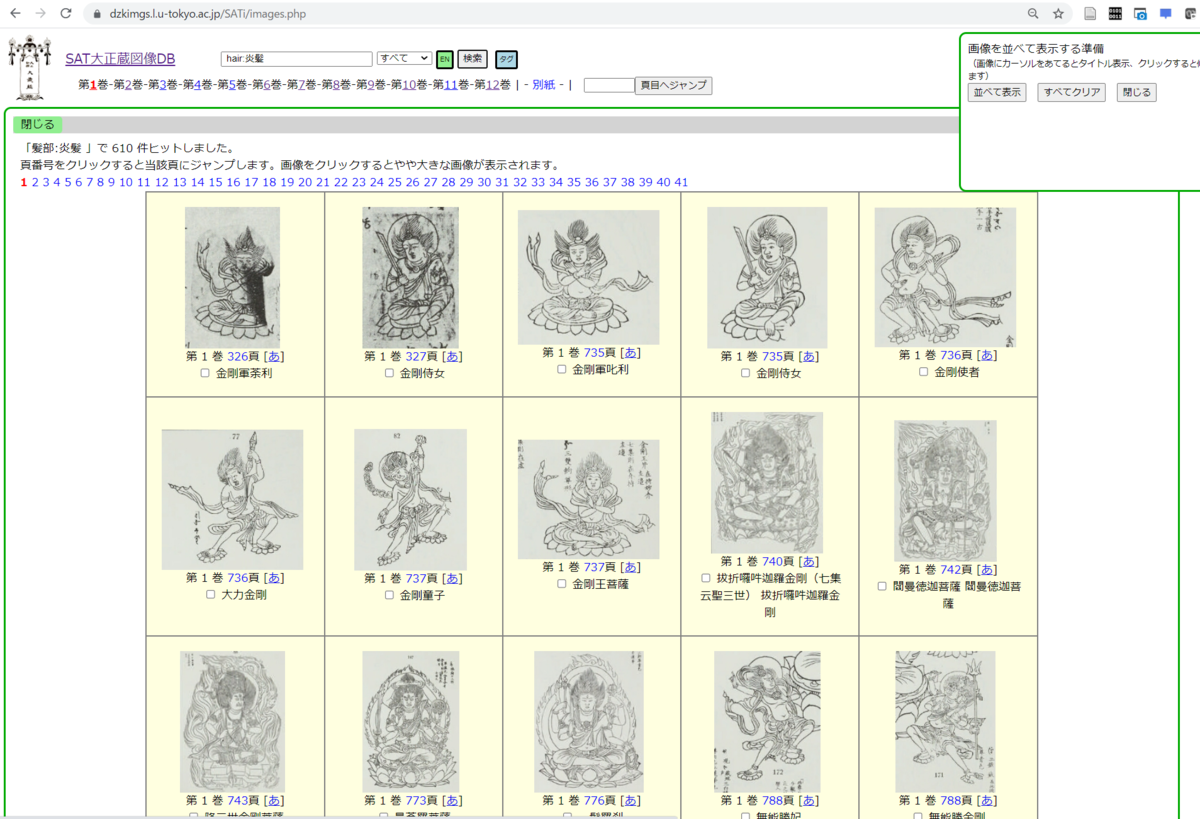Switch language with the green EN button
Screen dimensions: 1200x819
click(x=444, y=59)
